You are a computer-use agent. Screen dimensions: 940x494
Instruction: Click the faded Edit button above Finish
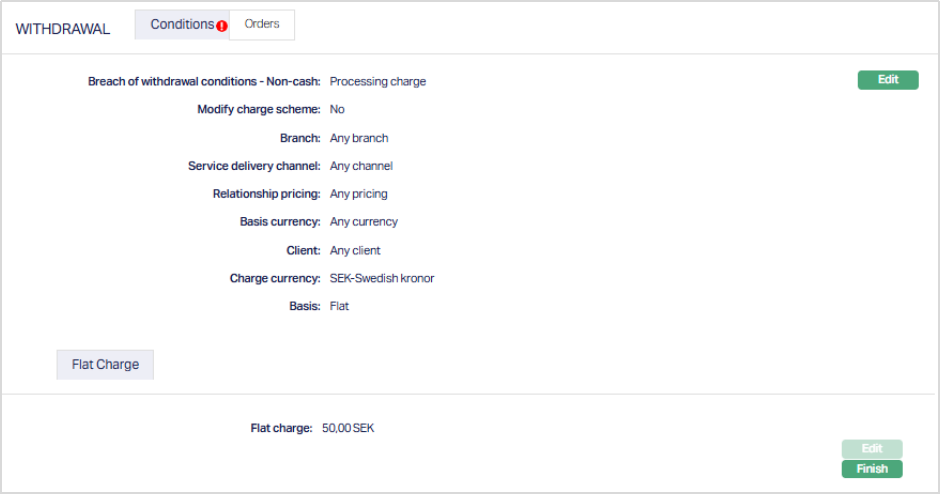tap(872, 449)
